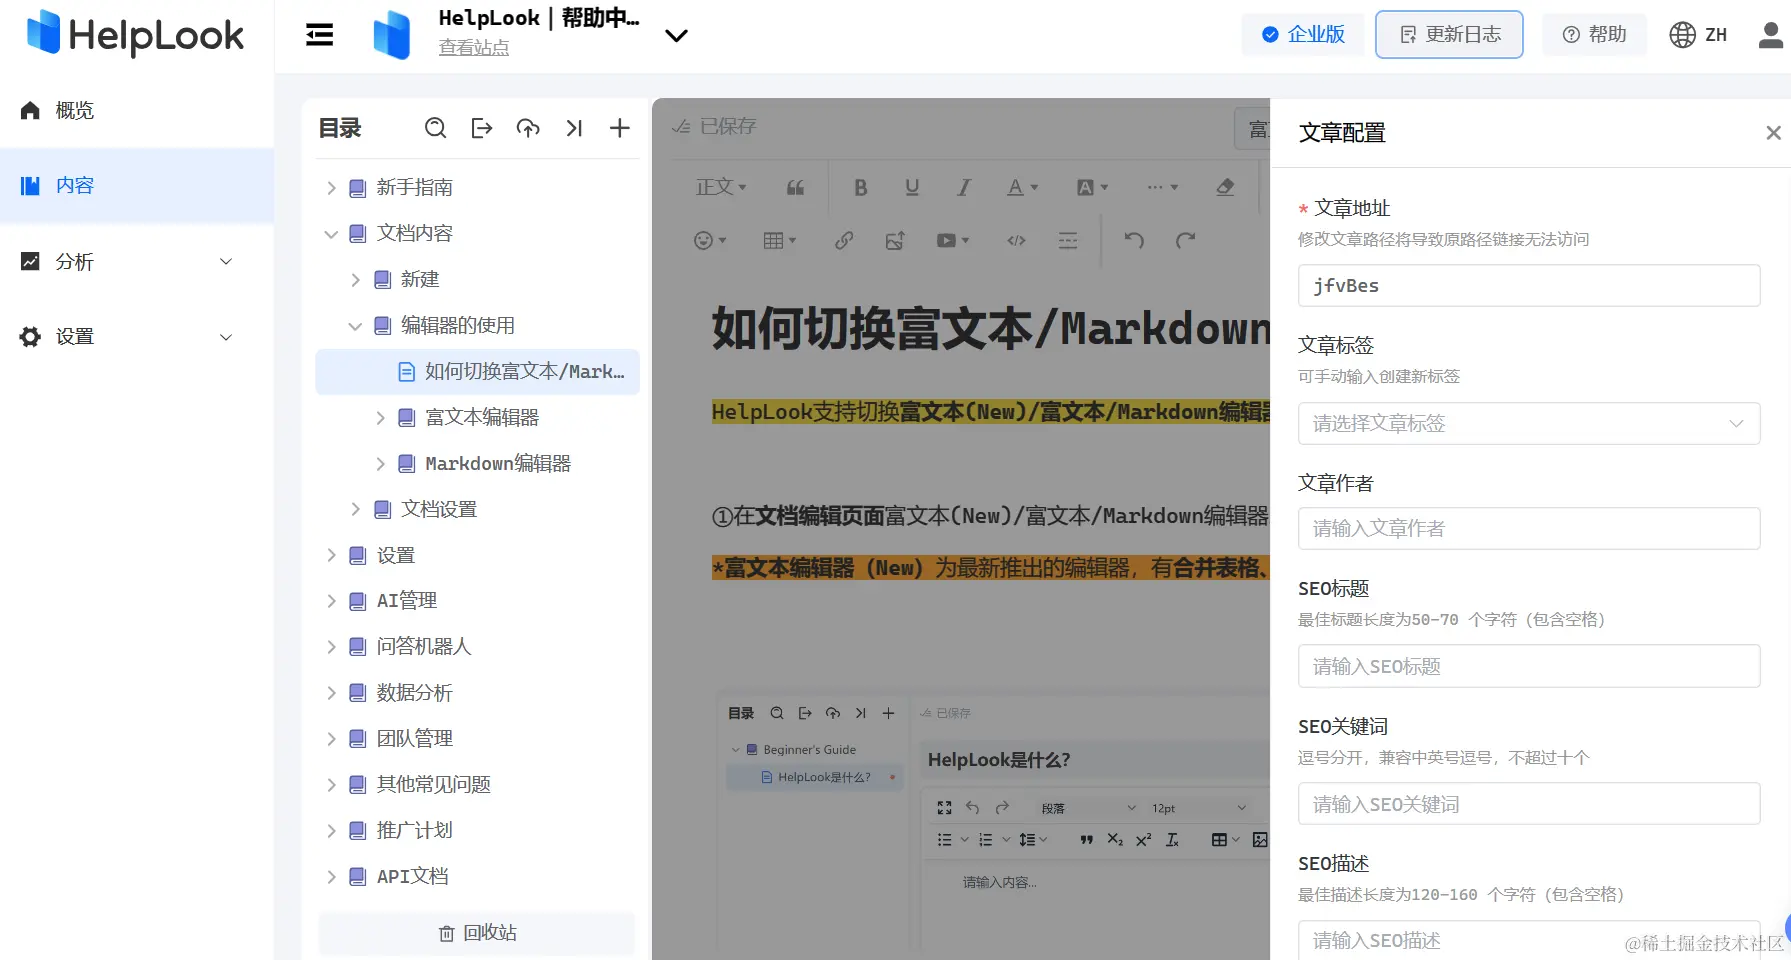
Task: Click the 请输入SEO关键词 input field
Action: click(x=1529, y=804)
